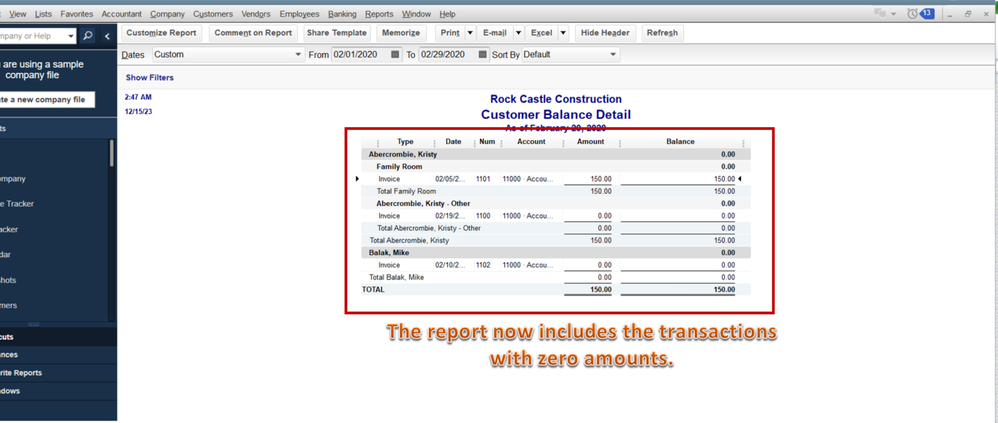Open the Help menu
This screenshot has width=998, height=423.
pos(447,14)
